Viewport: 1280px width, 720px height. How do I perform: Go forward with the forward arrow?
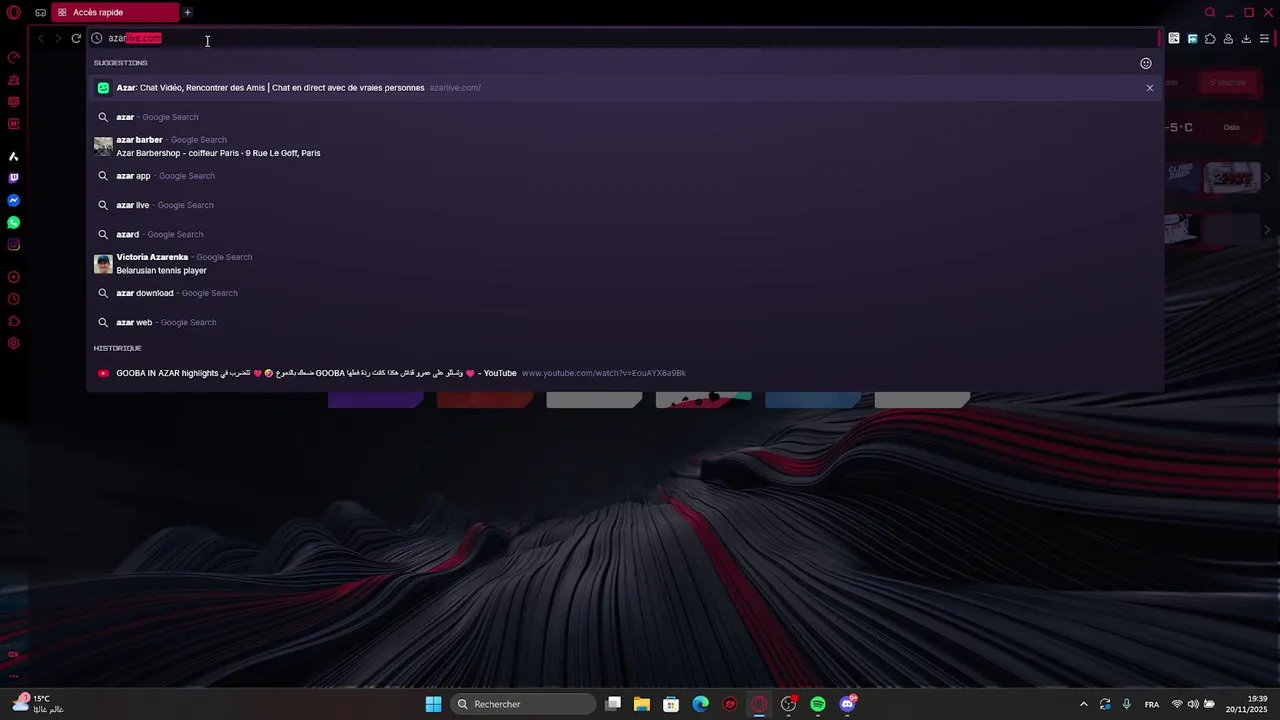pos(58,39)
